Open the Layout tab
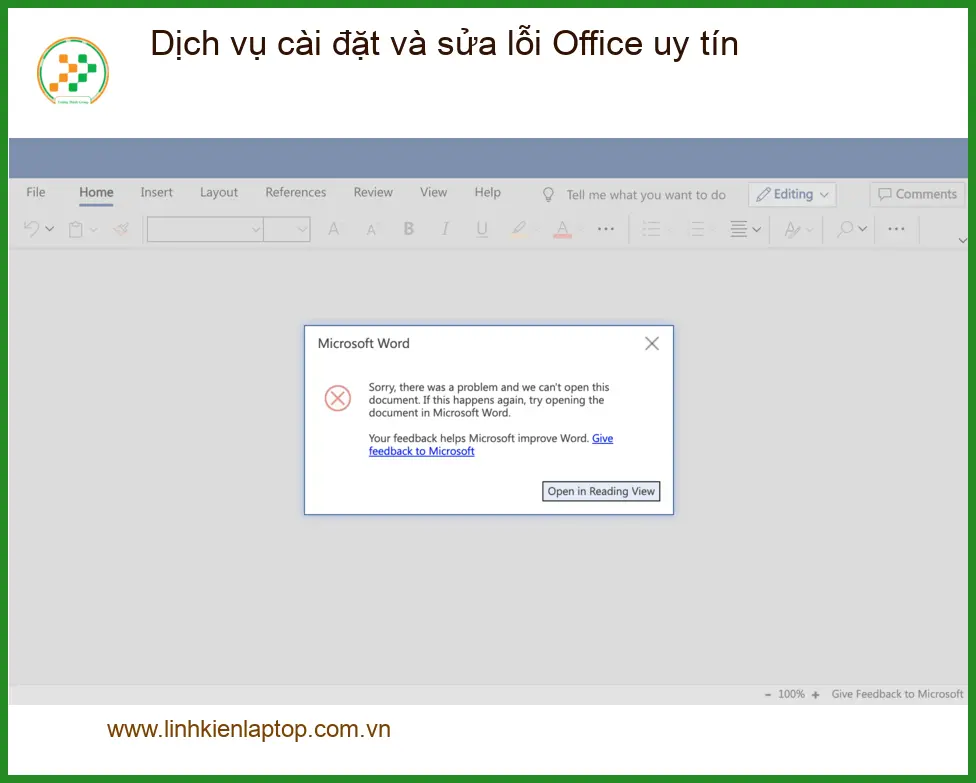The height and width of the screenshot is (783, 976). click(218, 192)
